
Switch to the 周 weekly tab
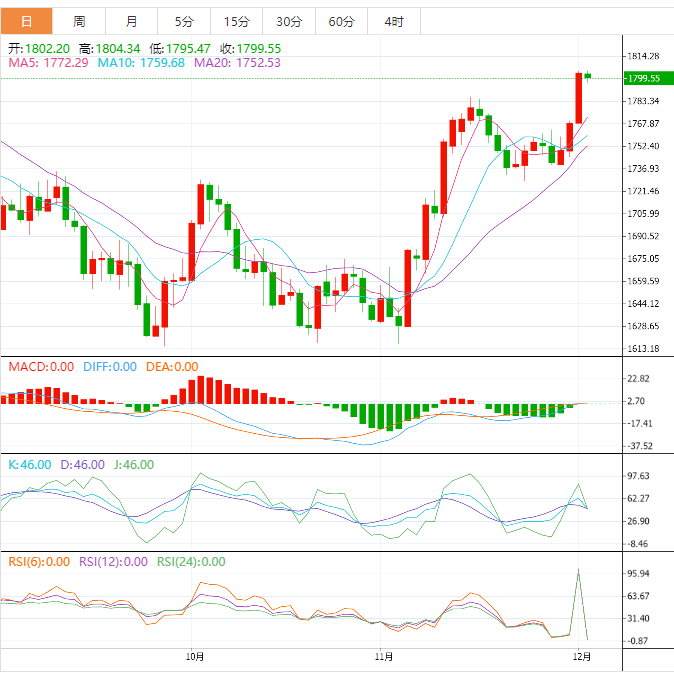click(x=79, y=21)
